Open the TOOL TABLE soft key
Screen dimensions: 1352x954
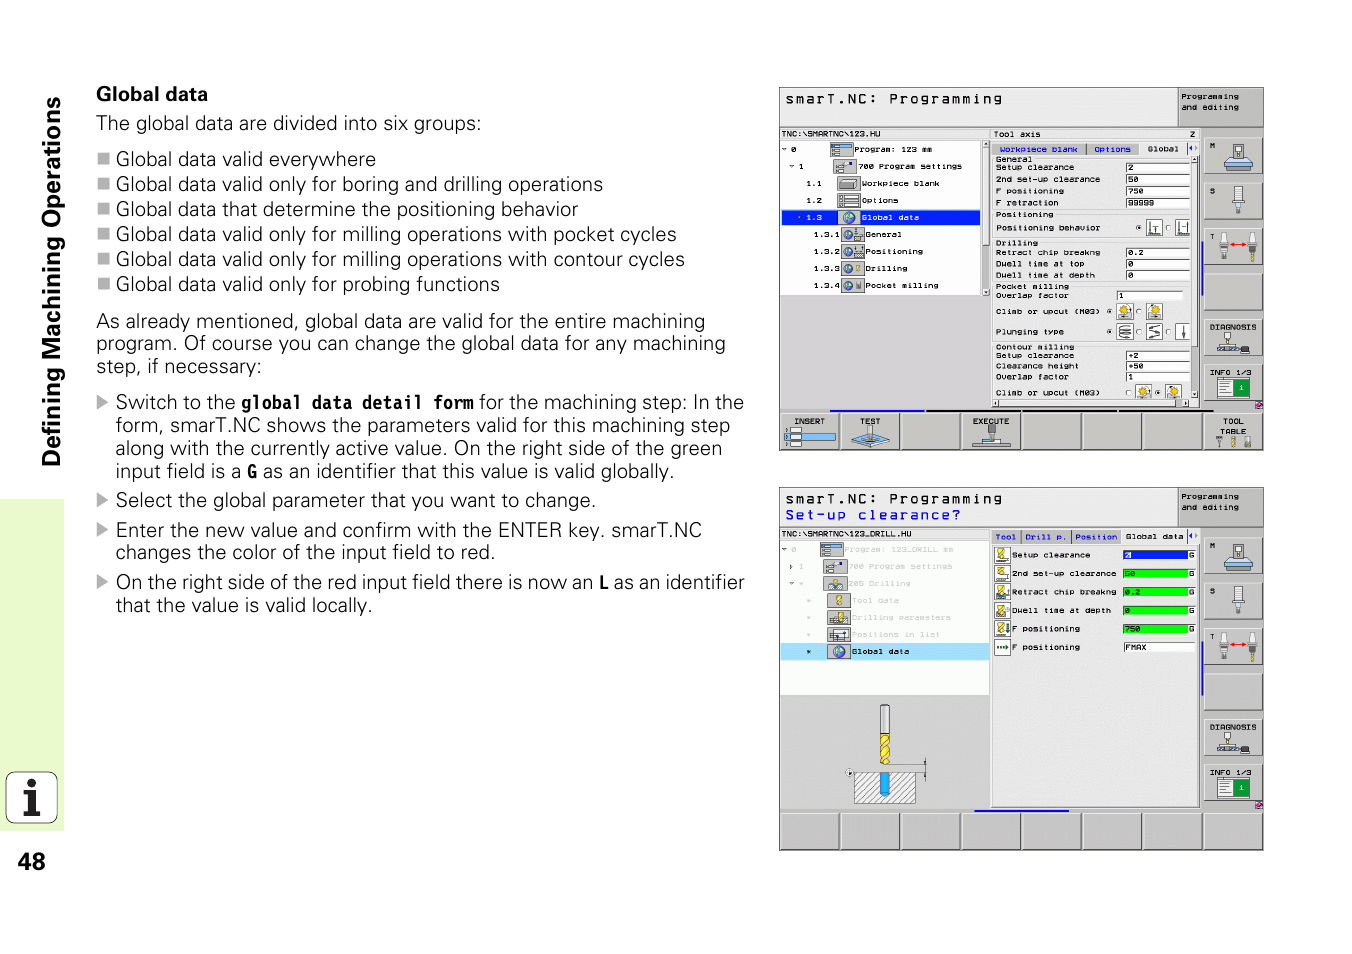1233,431
